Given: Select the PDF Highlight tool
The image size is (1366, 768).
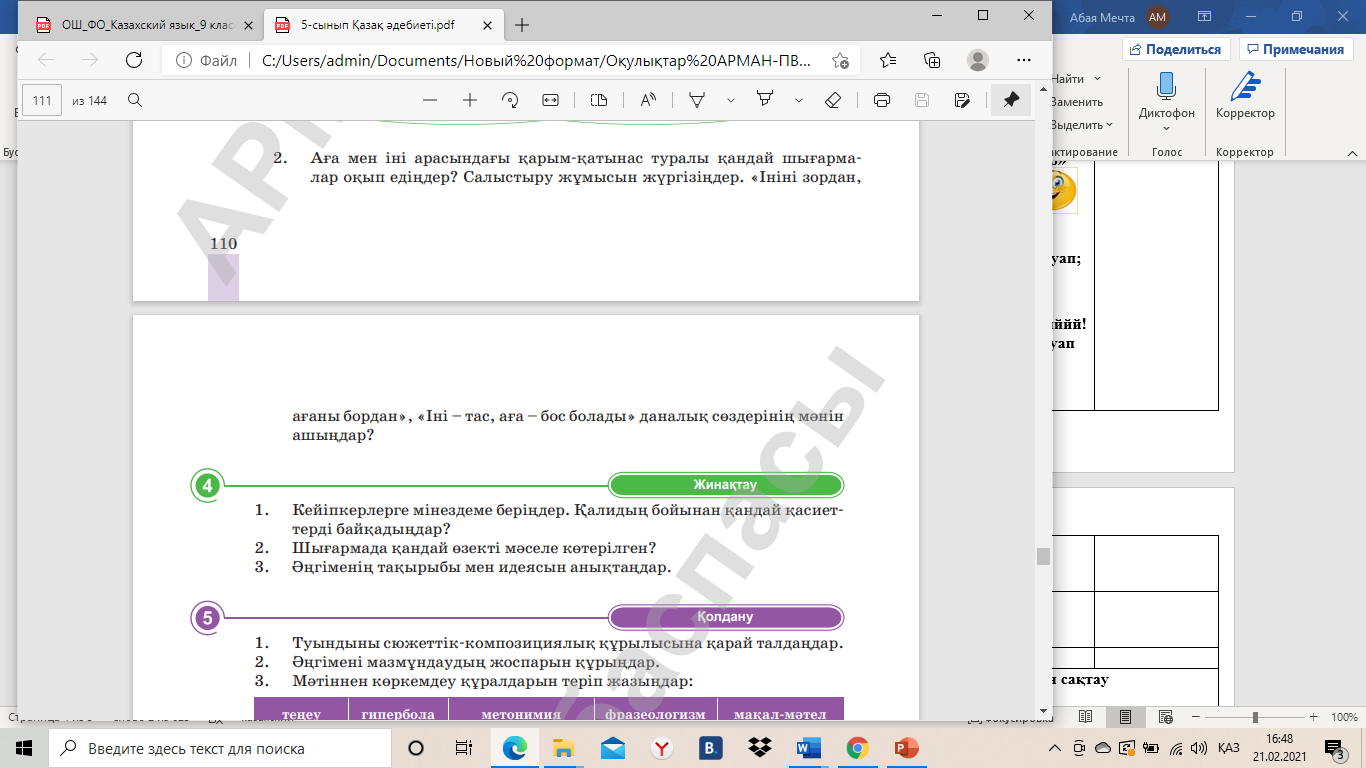Looking at the screenshot, I should [x=766, y=100].
